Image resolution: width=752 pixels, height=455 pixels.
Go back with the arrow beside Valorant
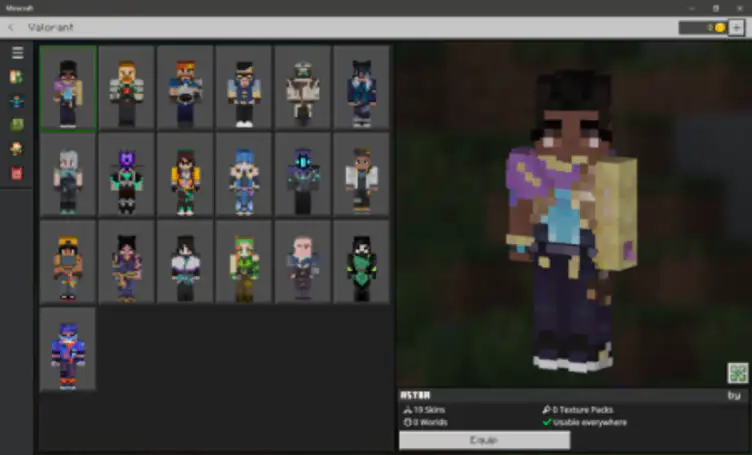(x=12, y=27)
